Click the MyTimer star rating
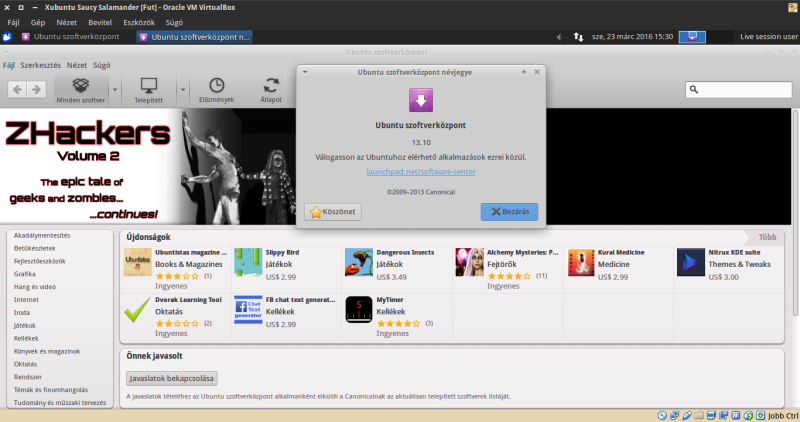The height and width of the screenshot is (422, 800). (398, 324)
